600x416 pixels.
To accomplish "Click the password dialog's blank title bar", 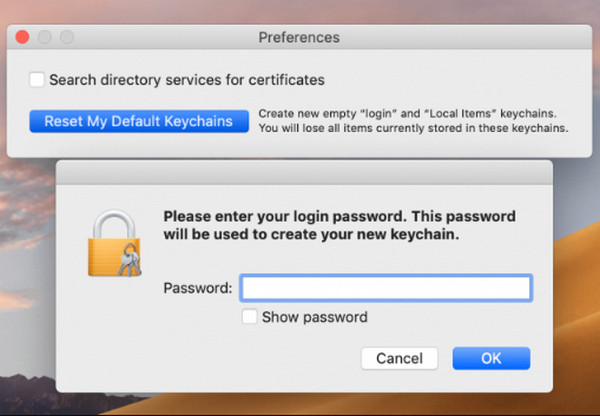I will (304, 173).
